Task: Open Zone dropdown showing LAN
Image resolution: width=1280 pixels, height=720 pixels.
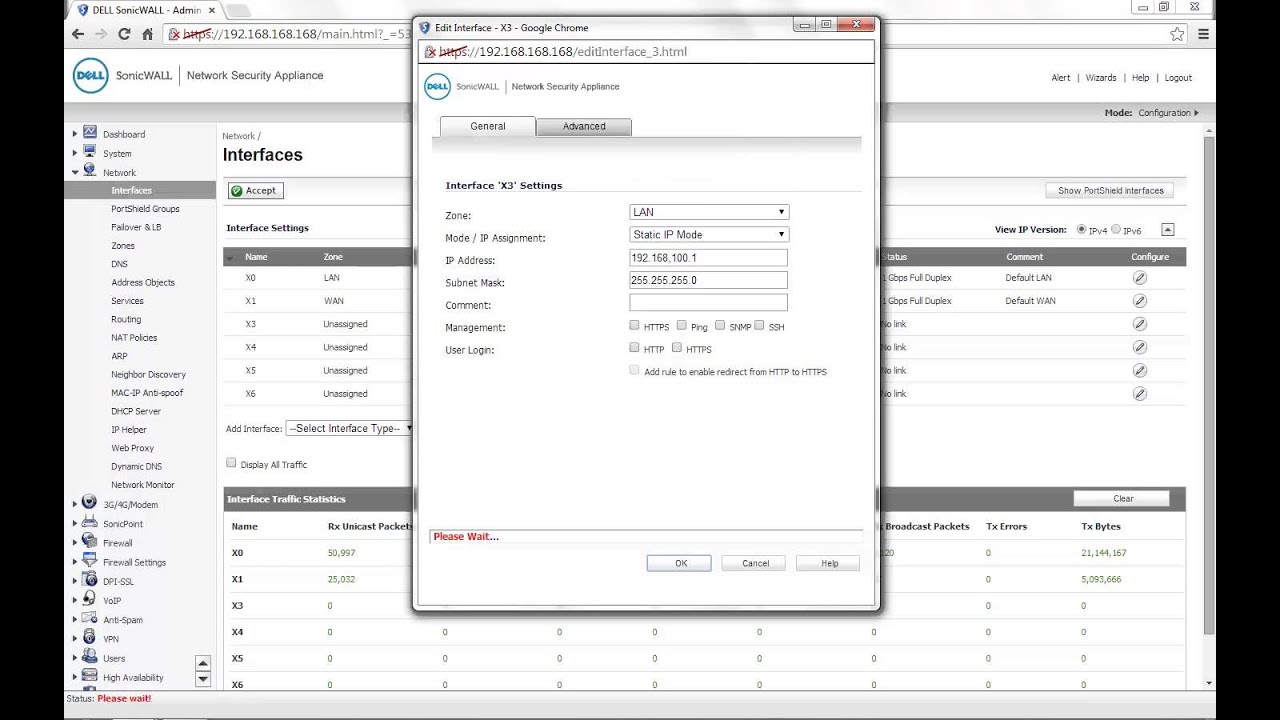Action: click(x=709, y=212)
